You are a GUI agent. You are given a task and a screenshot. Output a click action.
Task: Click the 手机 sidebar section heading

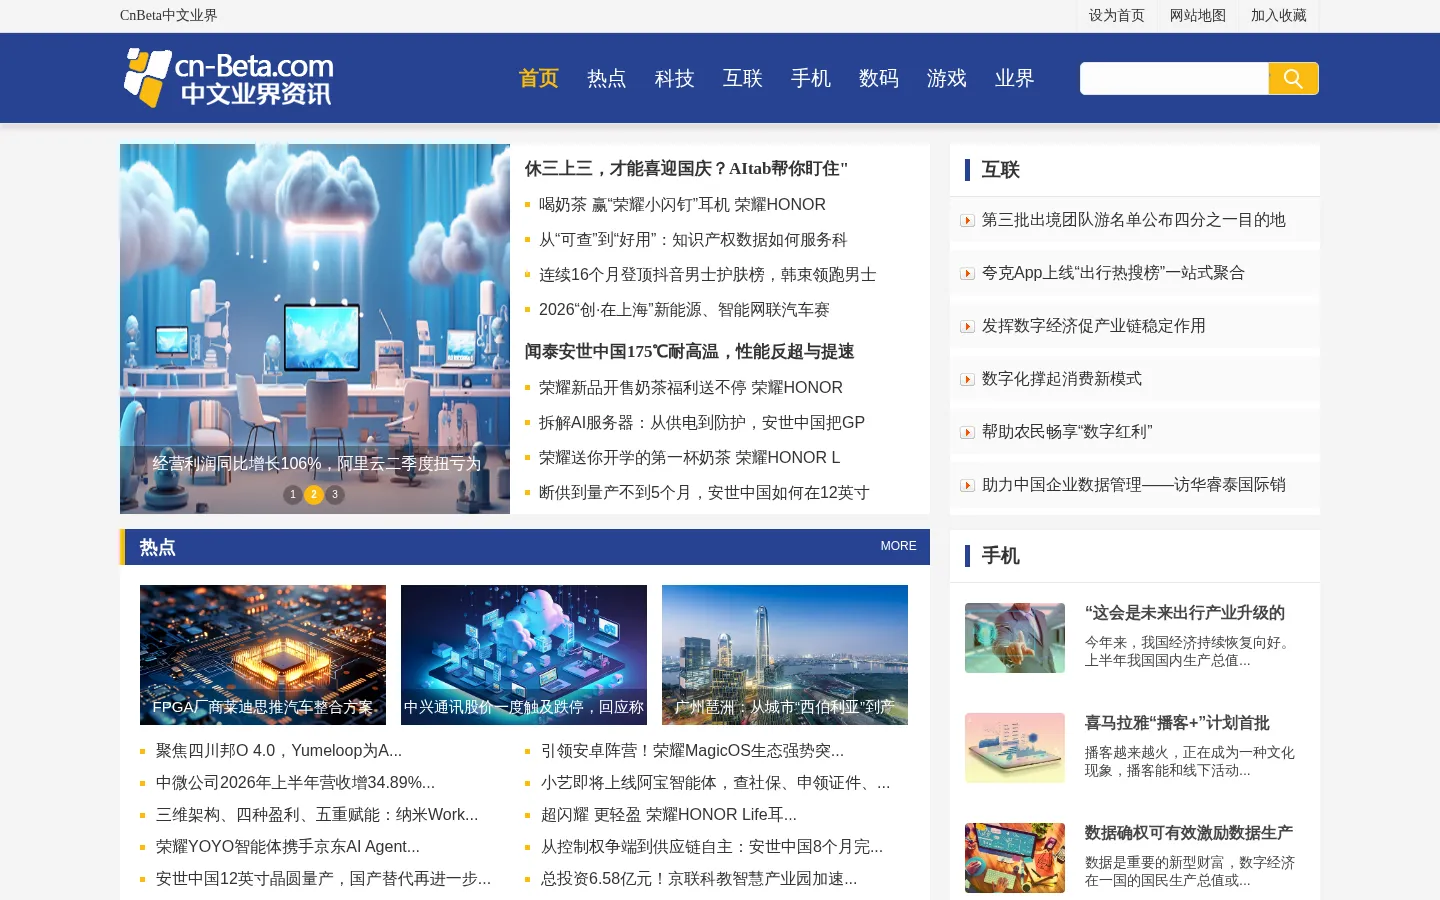click(1001, 556)
